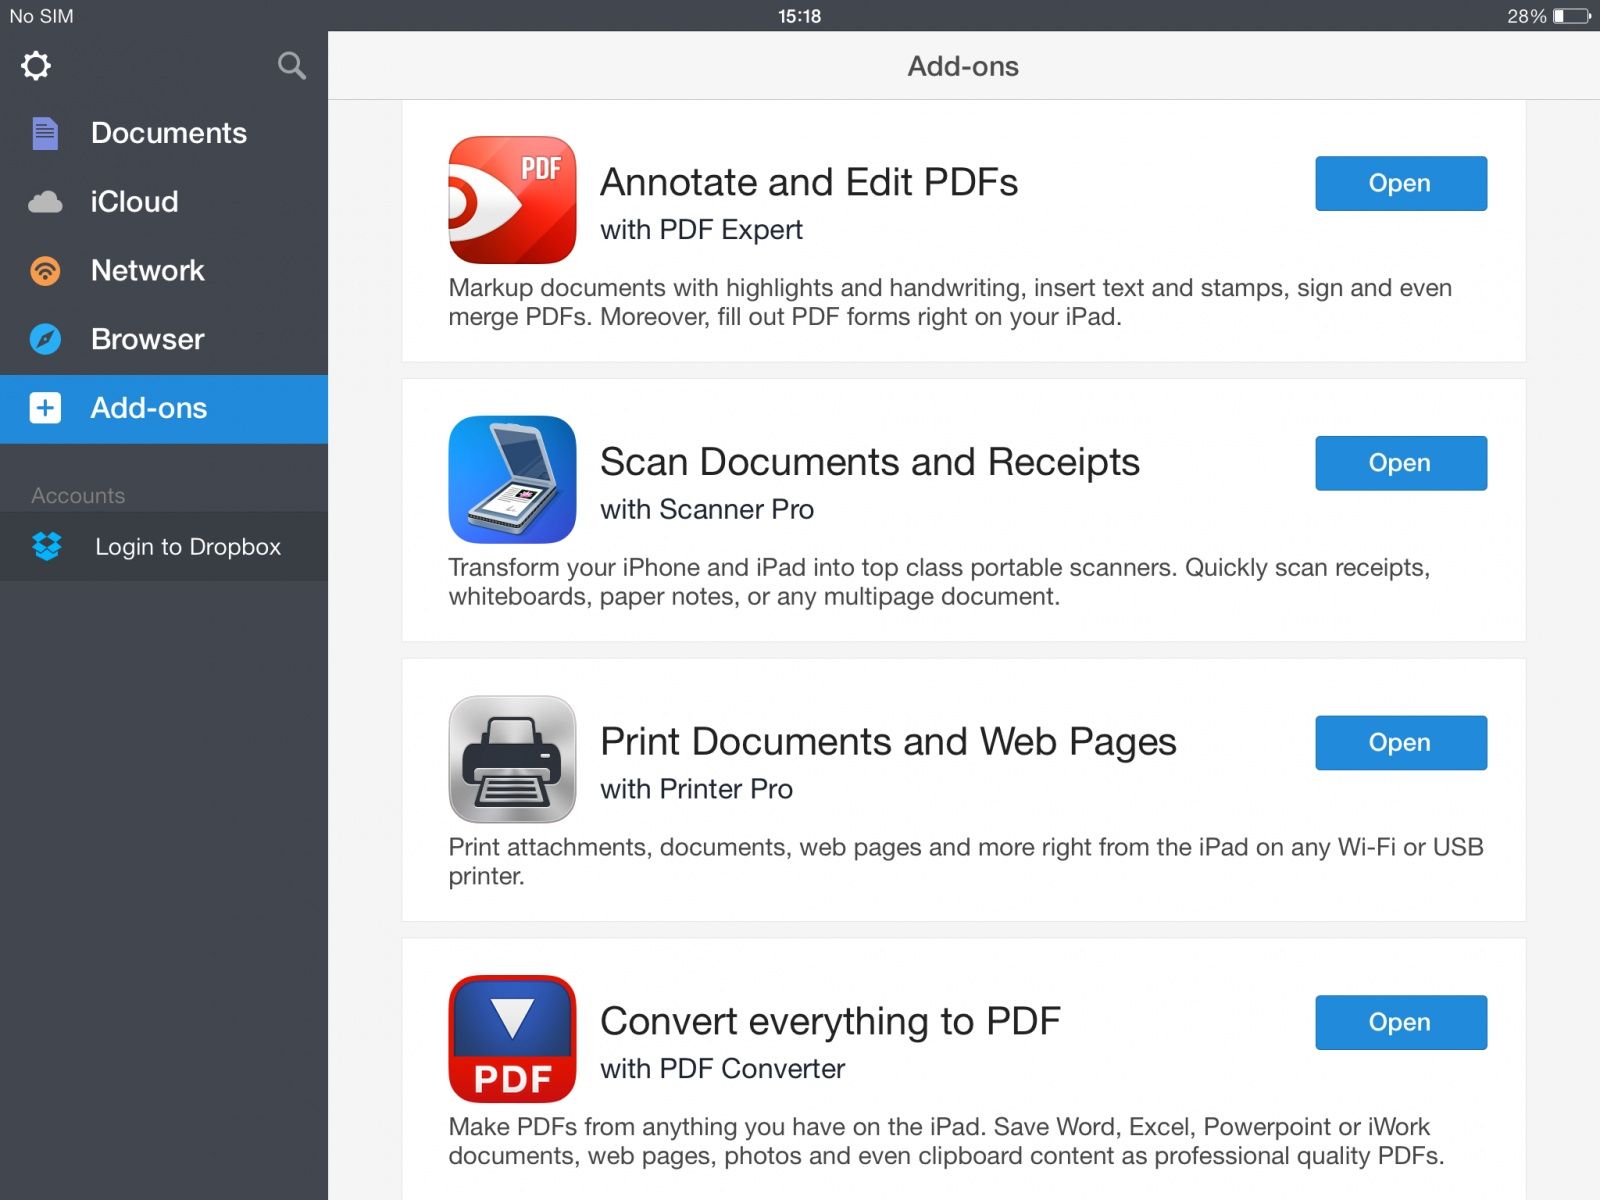Tap the search magnifier icon

coord(291,66)
